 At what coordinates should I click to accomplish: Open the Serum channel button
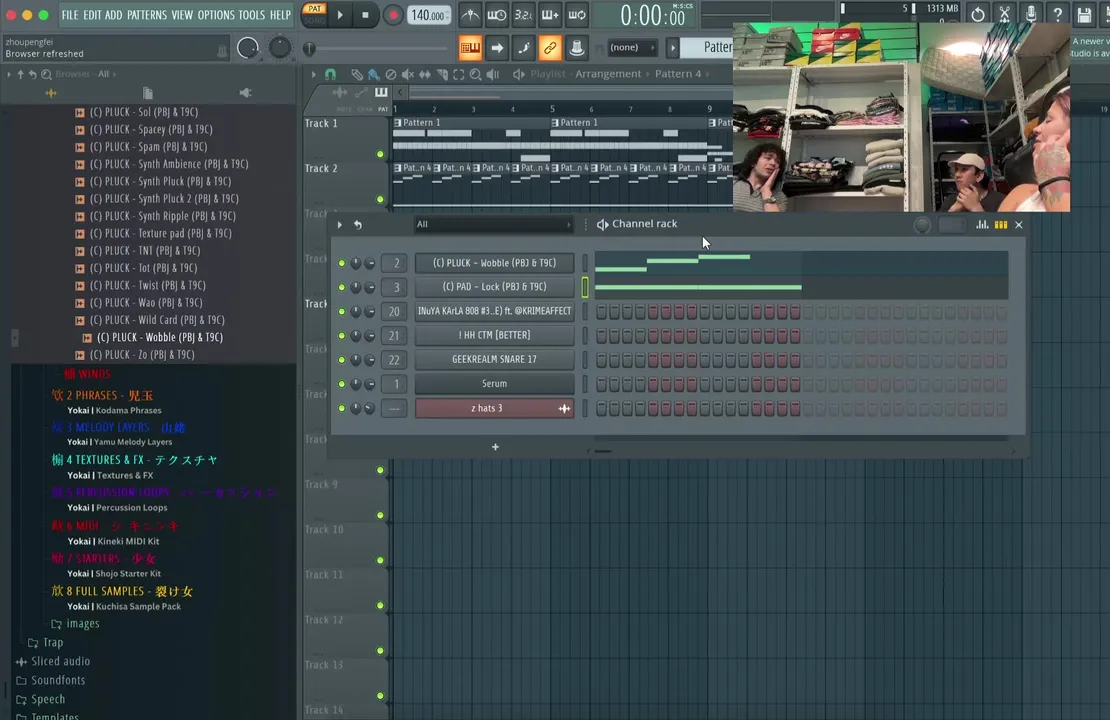[x=494, y=384]
